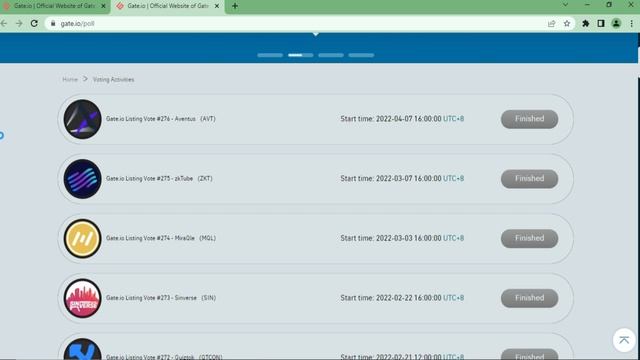Bookmark this page with the star icon
This screenshot has width=640, height=360.
(567, 24)
